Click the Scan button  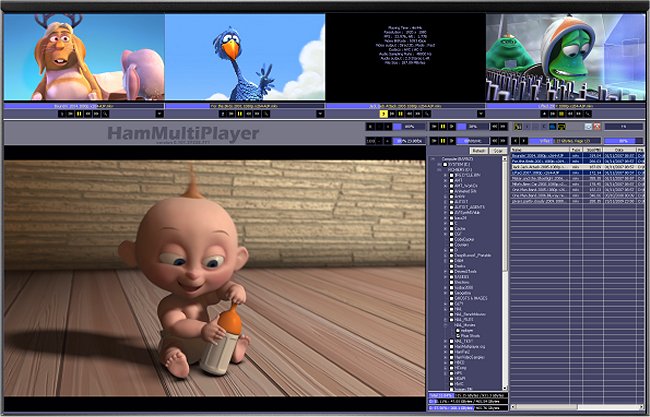[498, 151]
